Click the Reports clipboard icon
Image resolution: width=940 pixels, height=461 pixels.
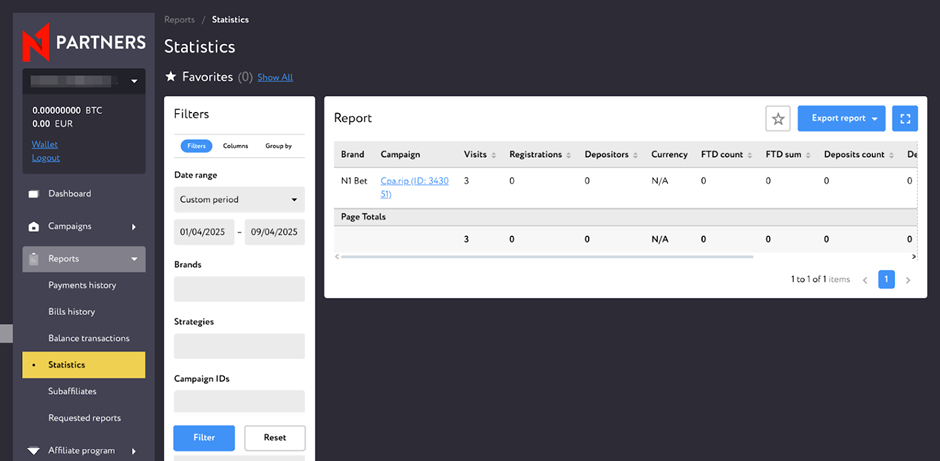[33, 259]
